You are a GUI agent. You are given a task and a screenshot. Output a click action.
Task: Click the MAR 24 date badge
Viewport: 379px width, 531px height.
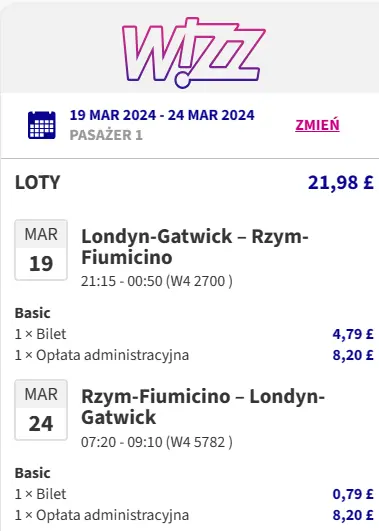click(41, 410)
